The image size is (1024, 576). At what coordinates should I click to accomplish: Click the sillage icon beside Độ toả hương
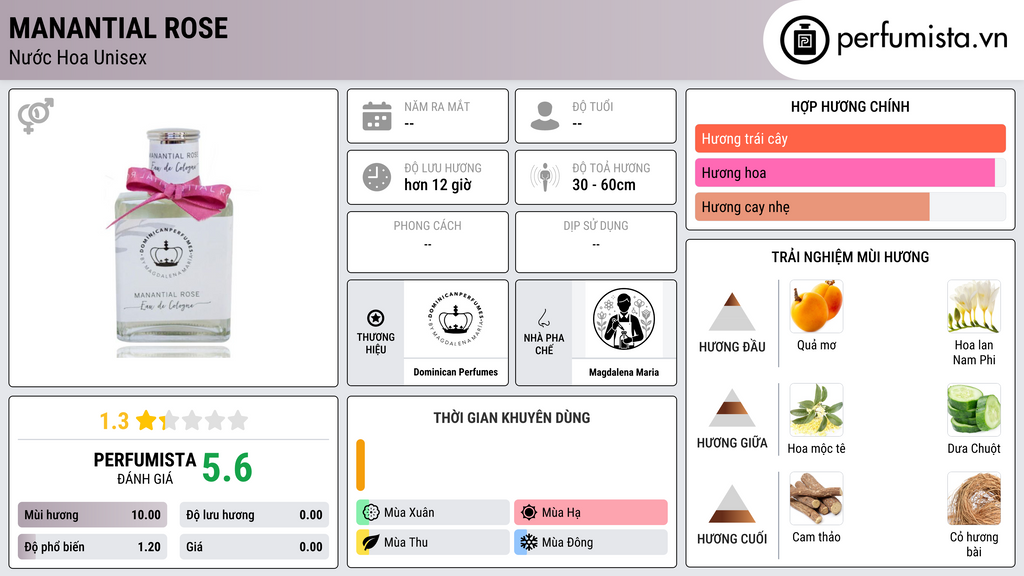pyautogui.click(x=545, y=177)
